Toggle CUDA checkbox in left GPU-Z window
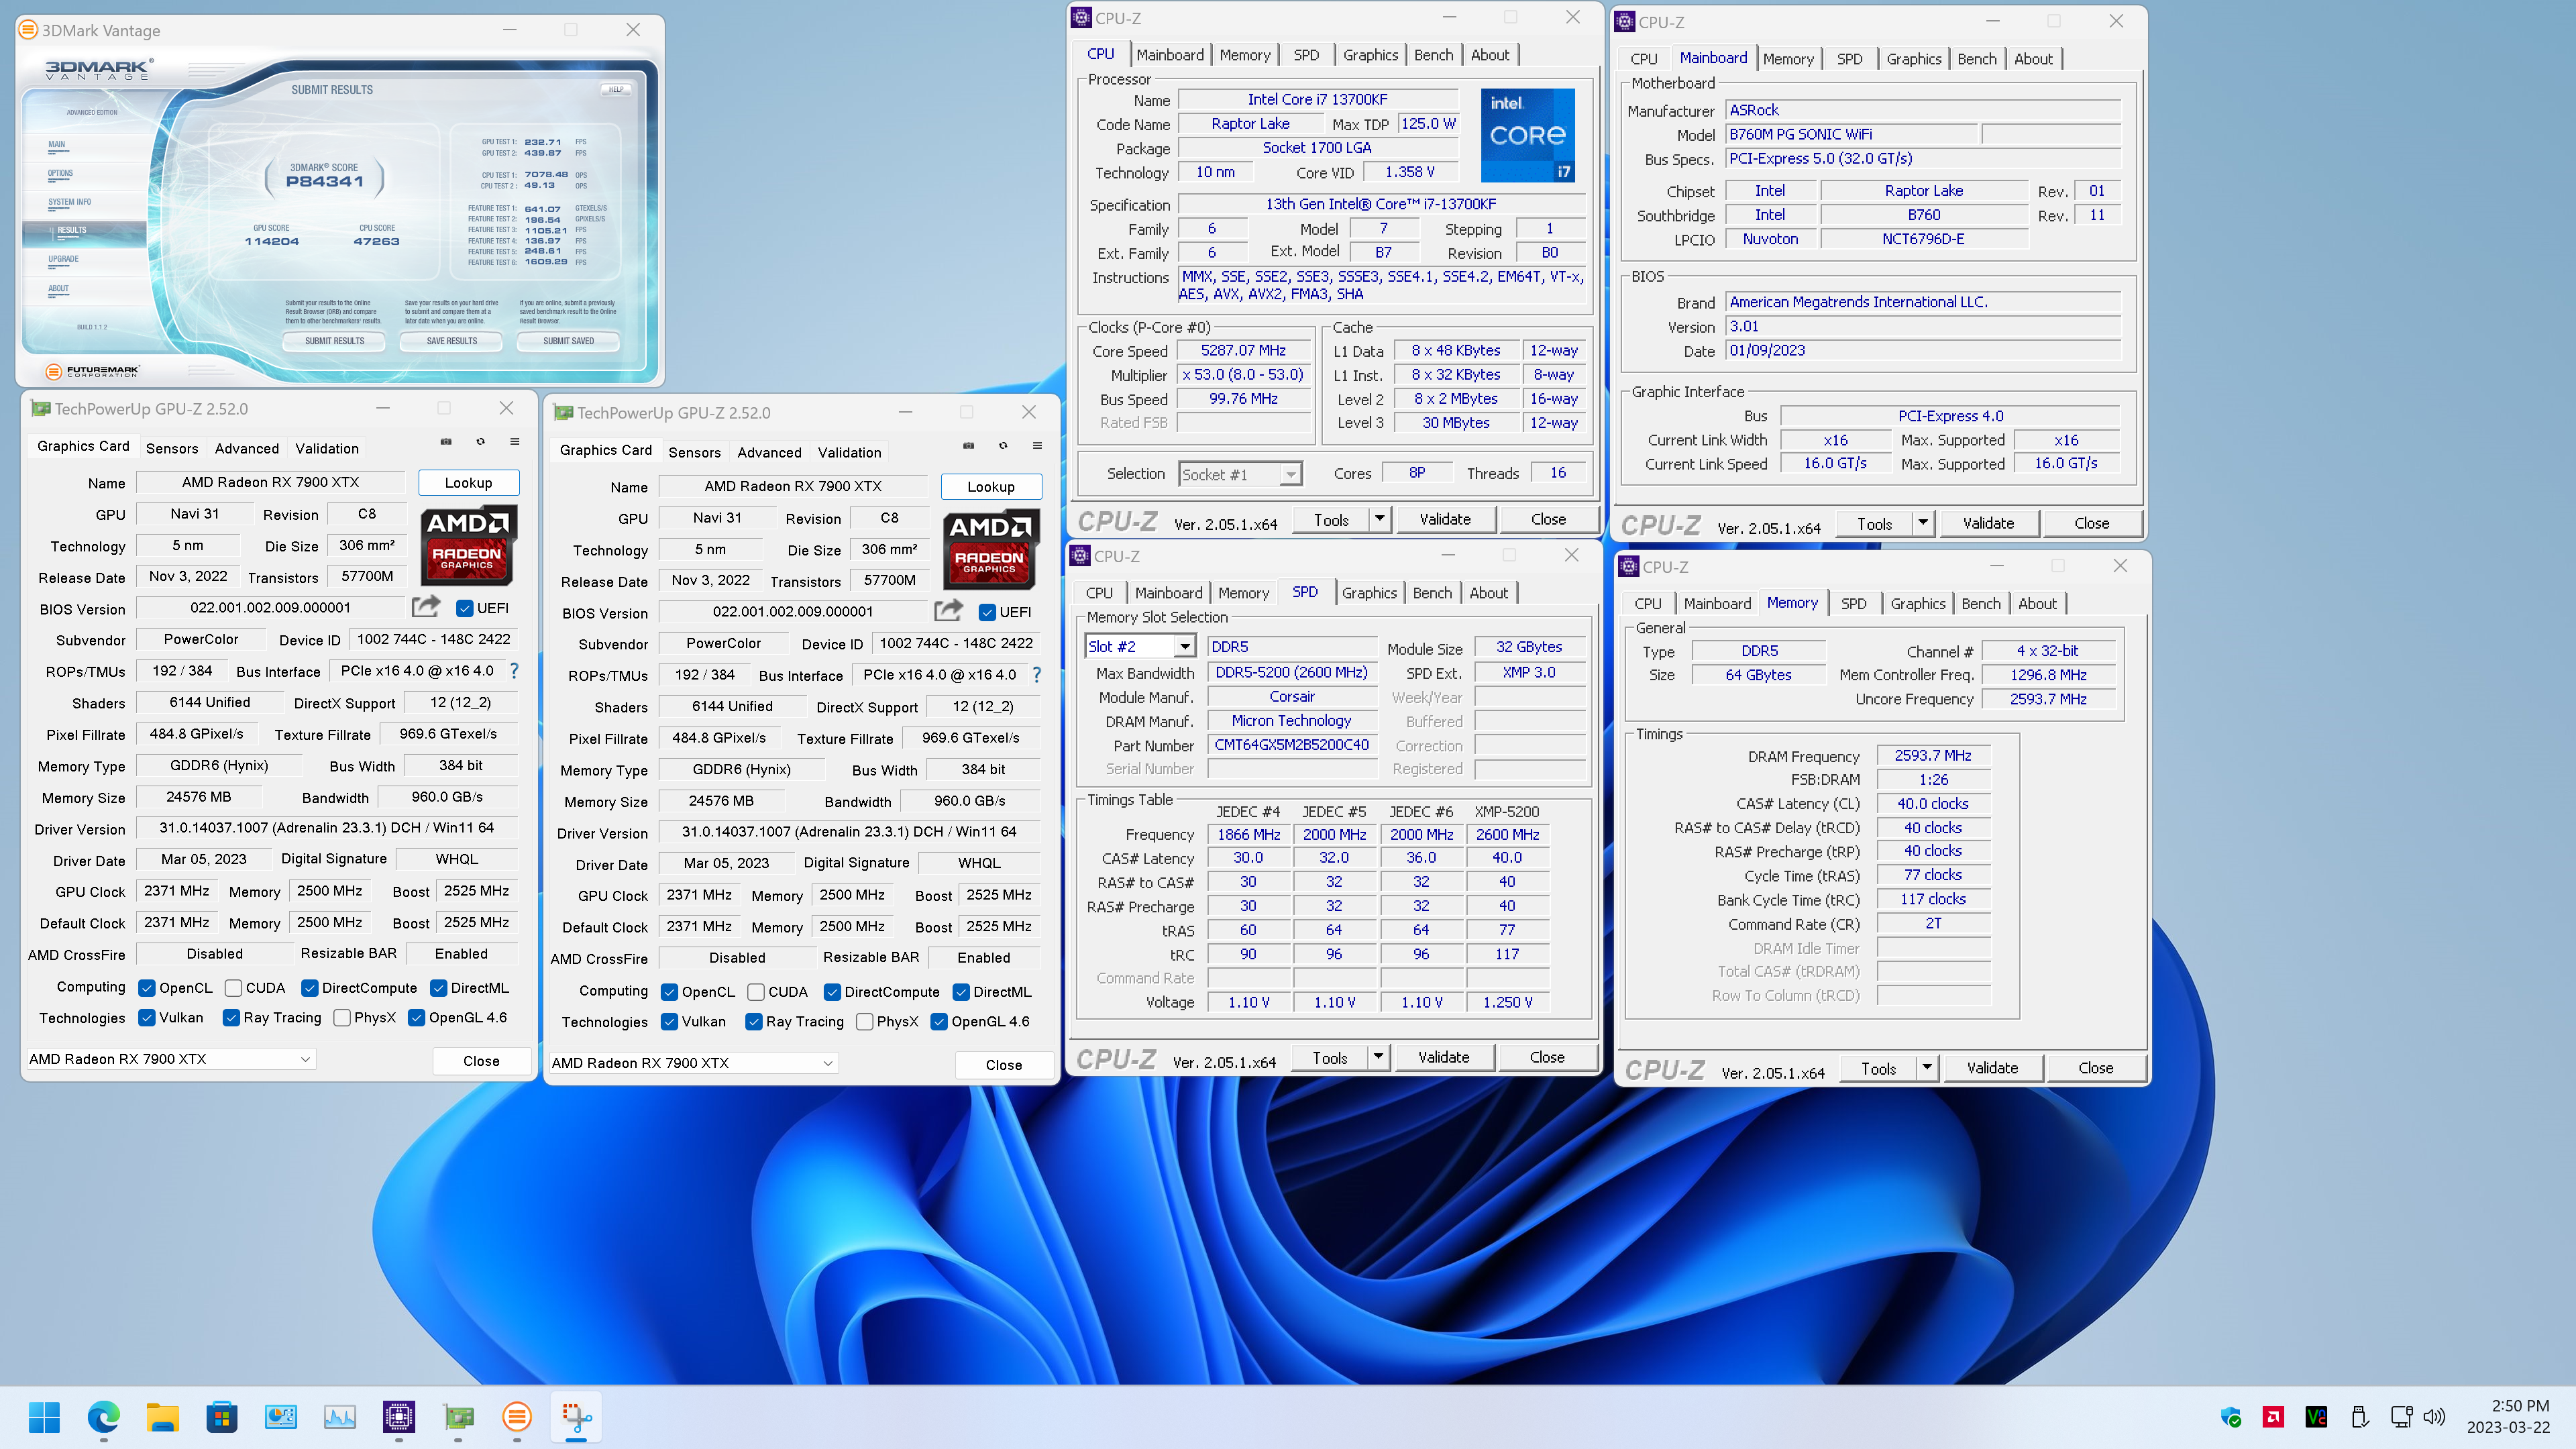2576x1449 pixels. pyautogui.click(x=233, y=988)
